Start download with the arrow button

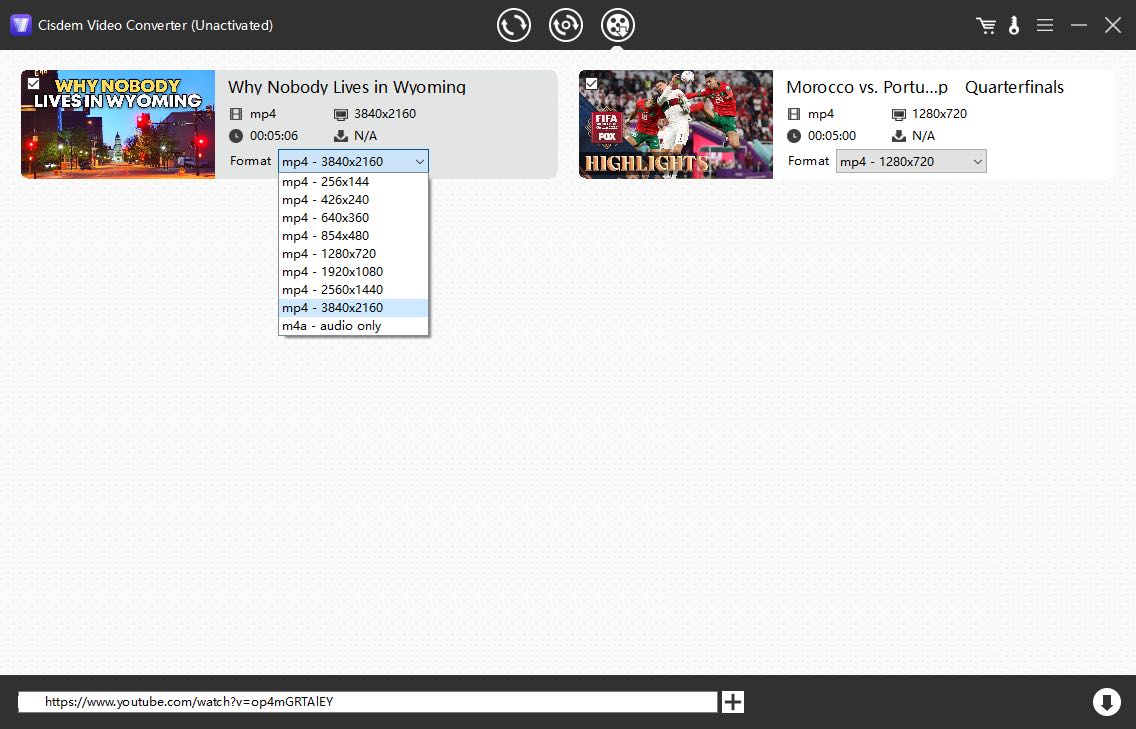tap(1106, 701)
